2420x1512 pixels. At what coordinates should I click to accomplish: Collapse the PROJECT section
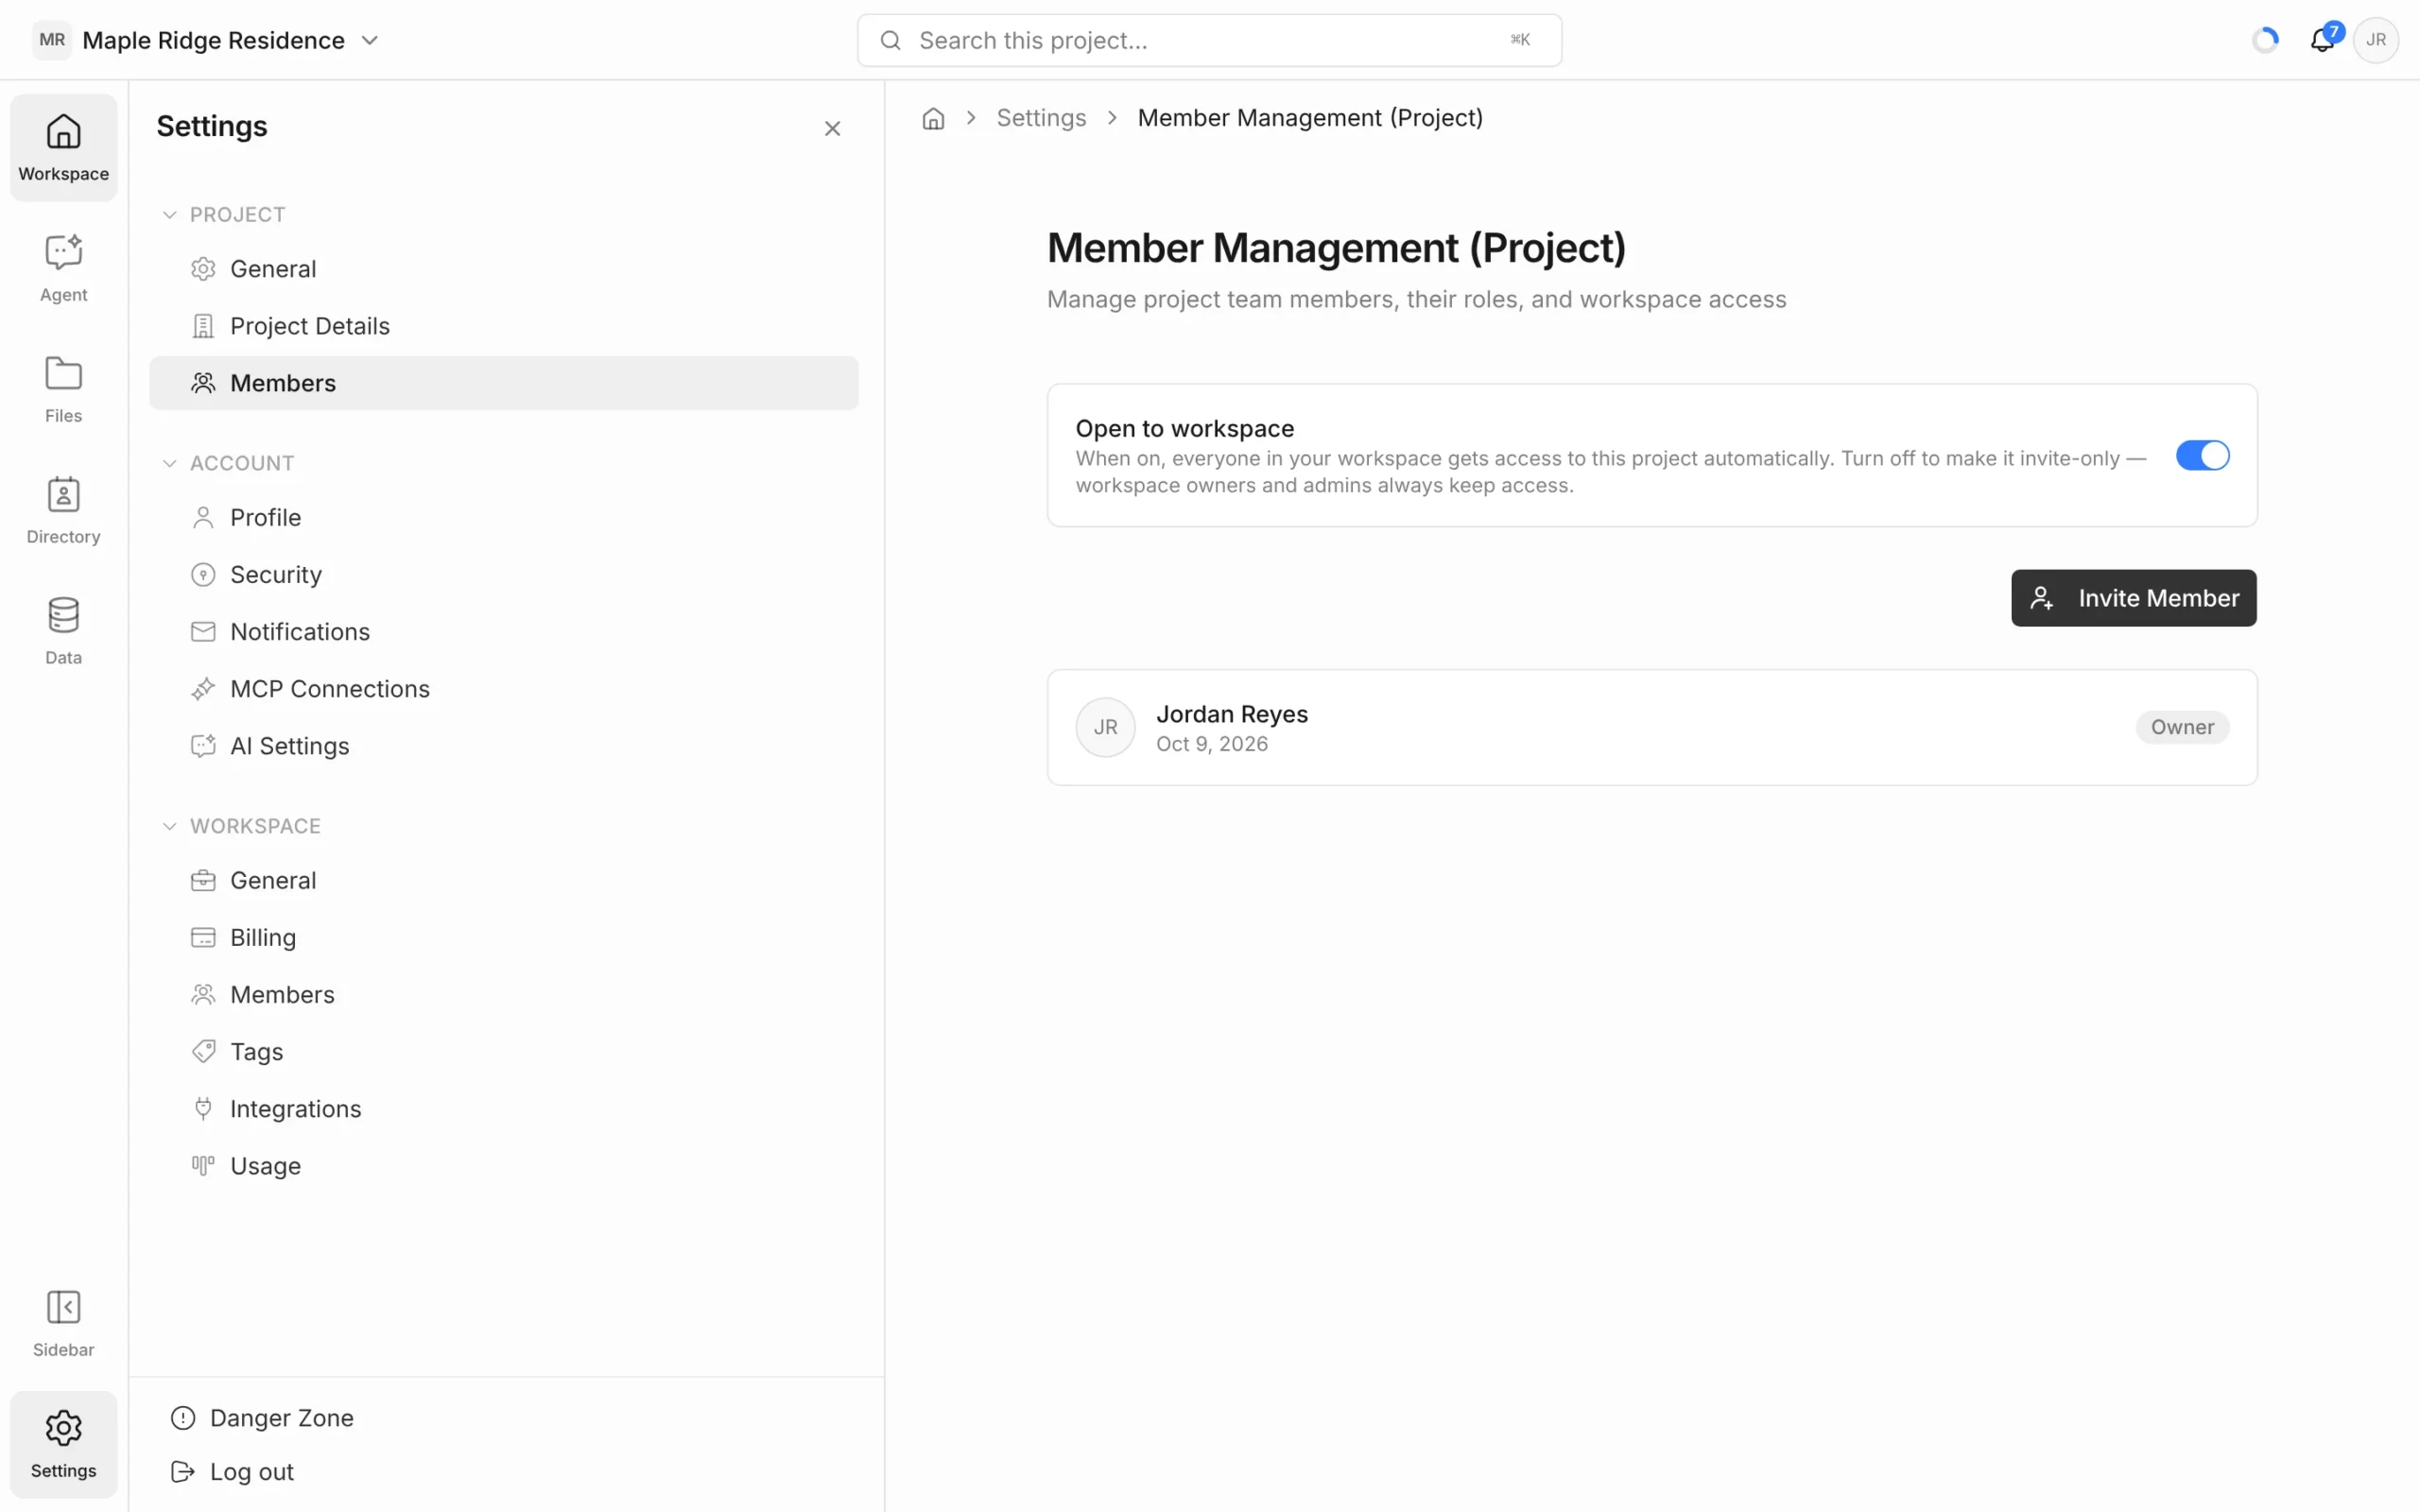[224, 214]
